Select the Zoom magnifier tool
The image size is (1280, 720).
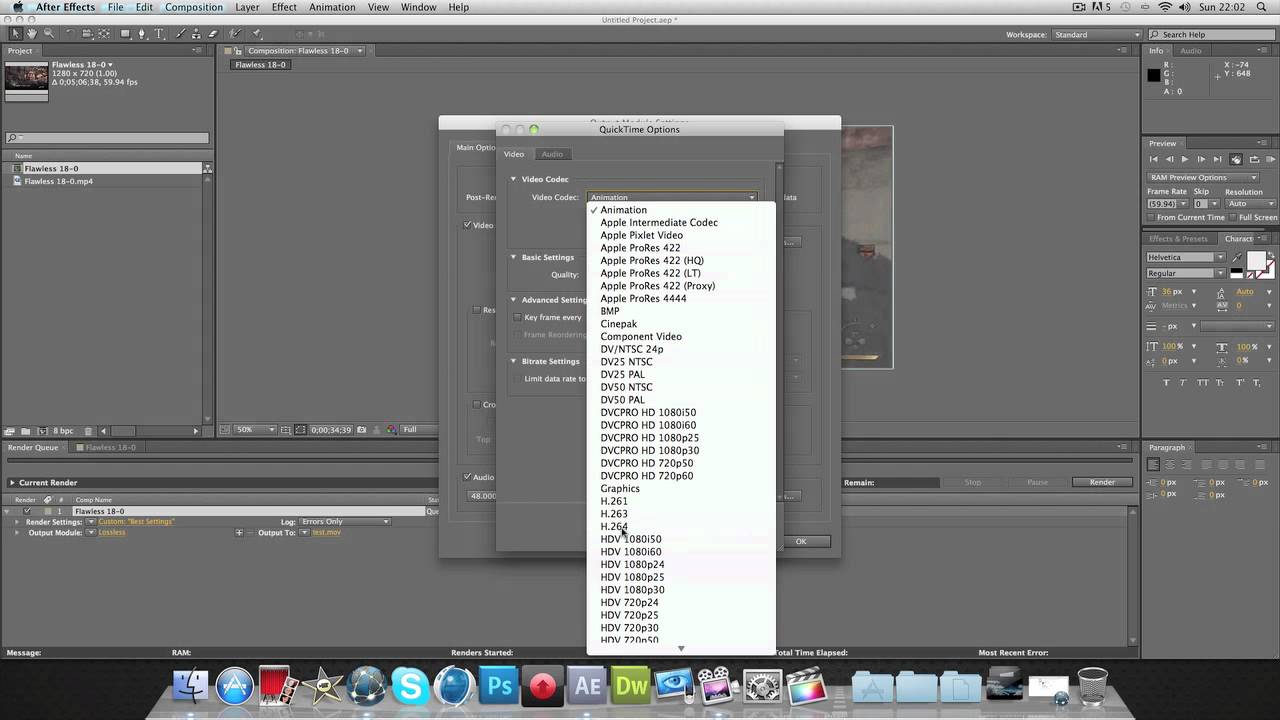pyautogui.click(x=48, y=34)
